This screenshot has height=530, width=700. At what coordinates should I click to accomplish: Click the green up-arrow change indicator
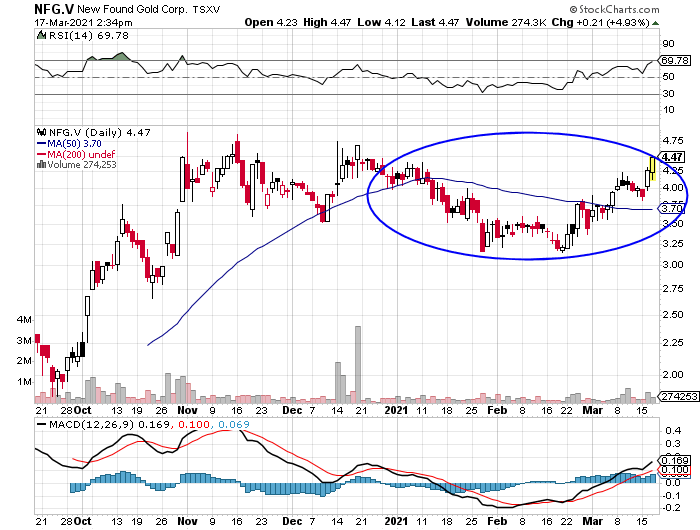click(655, 23)
